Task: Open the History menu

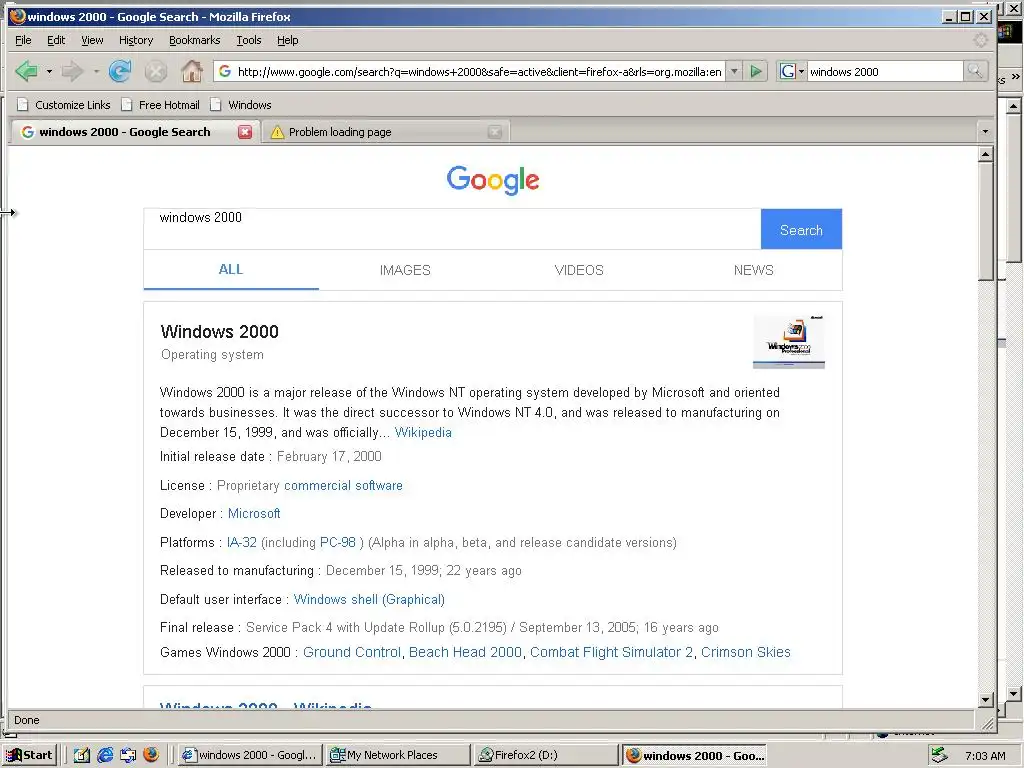Action: 136,40
